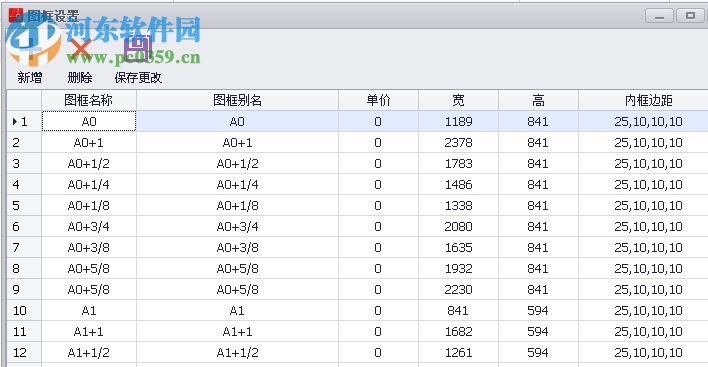
Task: Click width value 1682
Action: (x=458, y=331)
